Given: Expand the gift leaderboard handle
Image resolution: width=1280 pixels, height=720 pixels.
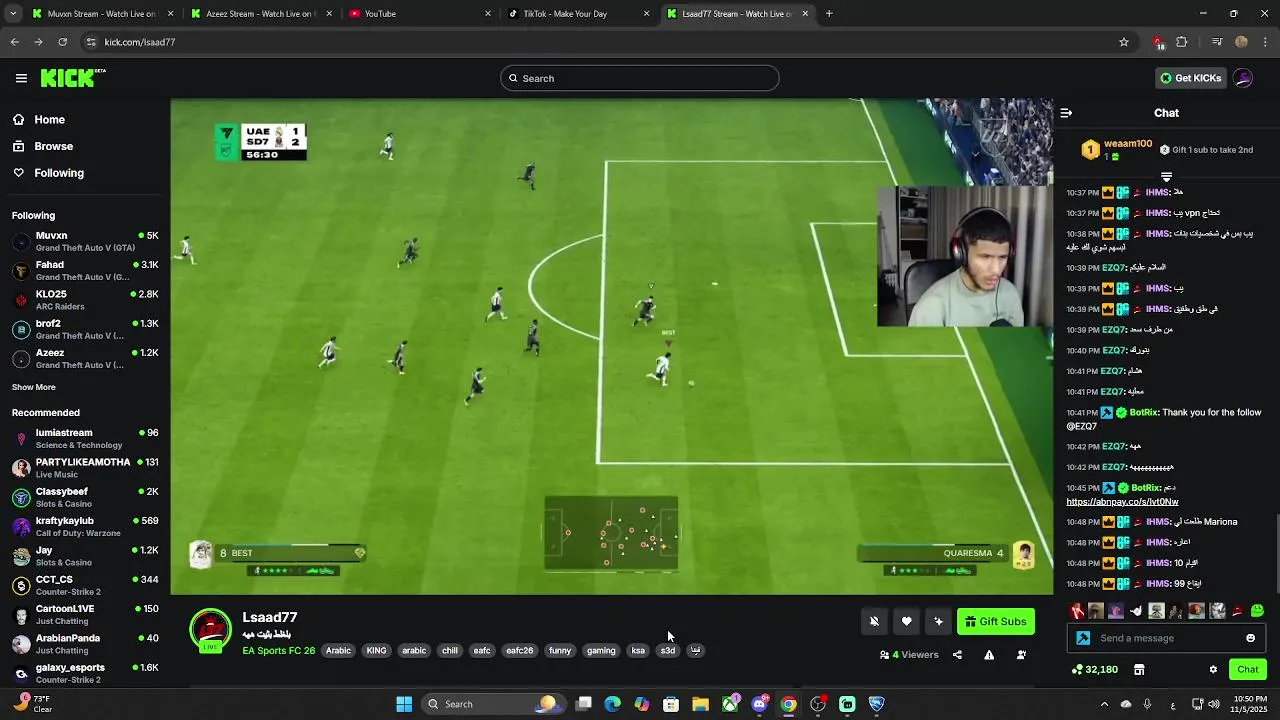Looking at the screenshot, I should tap(1166, 177).
